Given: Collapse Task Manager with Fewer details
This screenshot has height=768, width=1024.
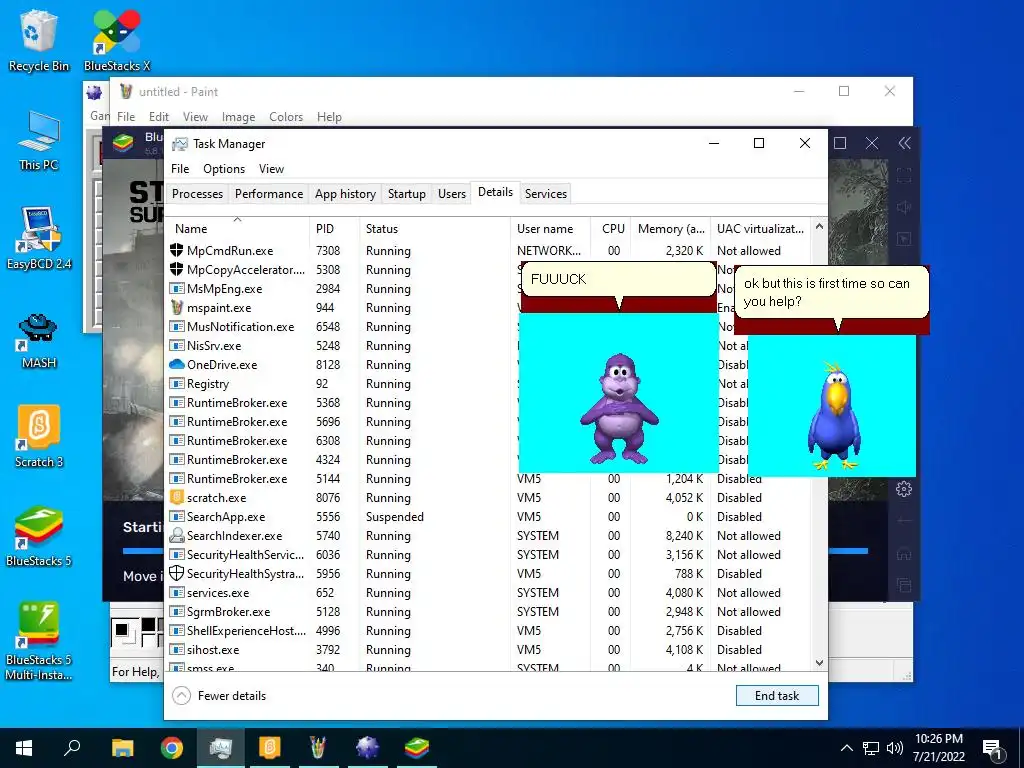Looking at the screenshot, I should coord(219,696).
